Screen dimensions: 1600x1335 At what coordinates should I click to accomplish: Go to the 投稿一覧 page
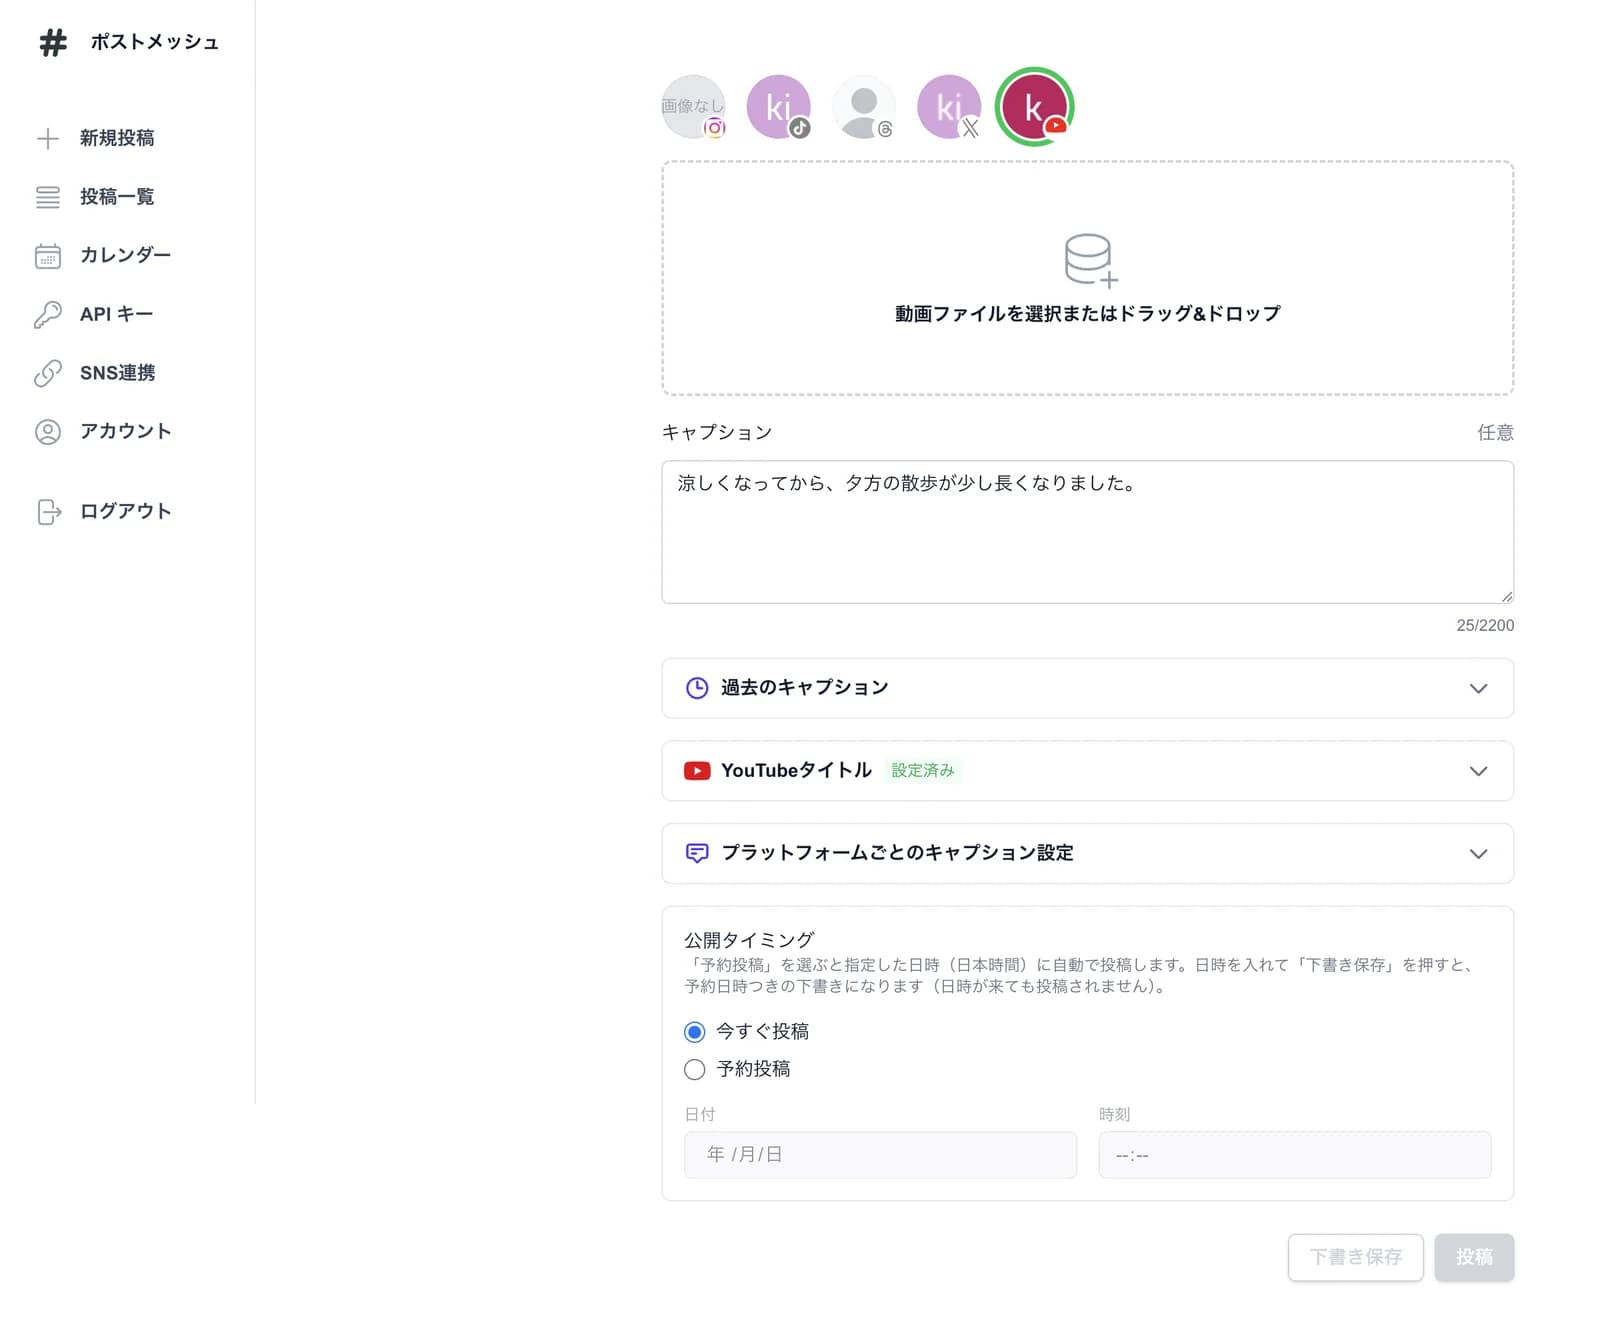point(117,197)
